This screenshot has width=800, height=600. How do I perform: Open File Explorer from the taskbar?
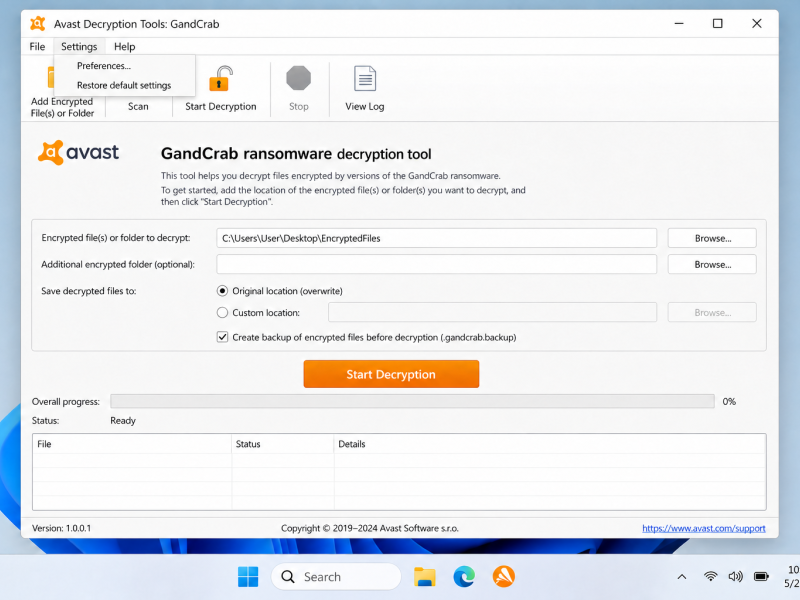424,577
